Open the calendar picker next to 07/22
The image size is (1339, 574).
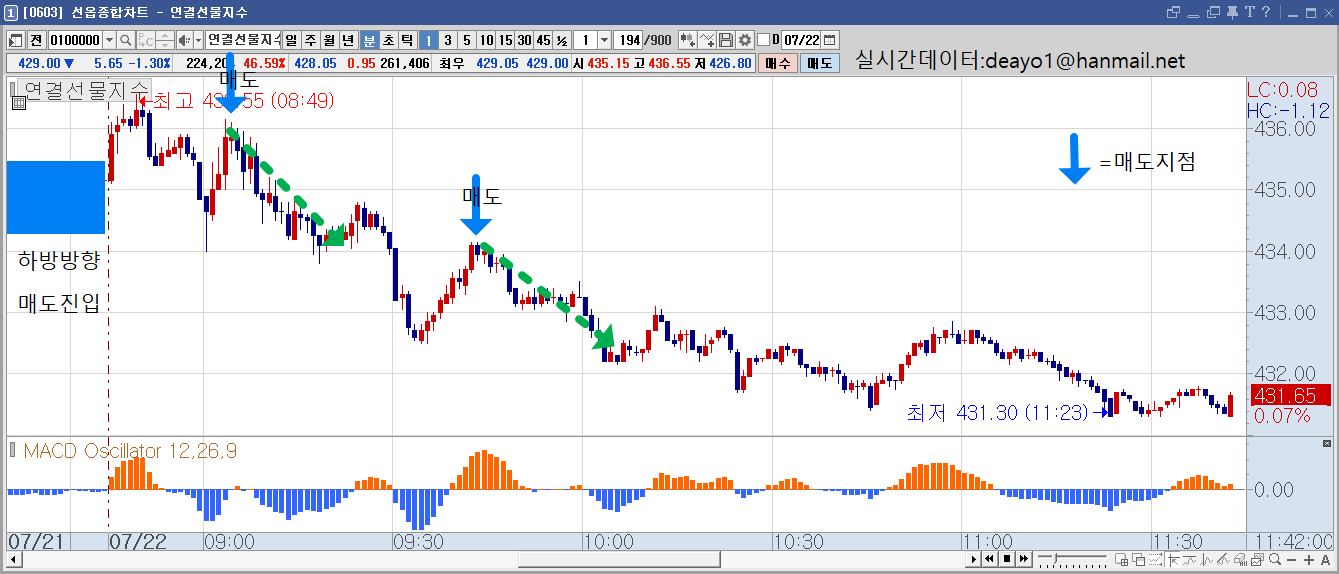tap(829, 40)
